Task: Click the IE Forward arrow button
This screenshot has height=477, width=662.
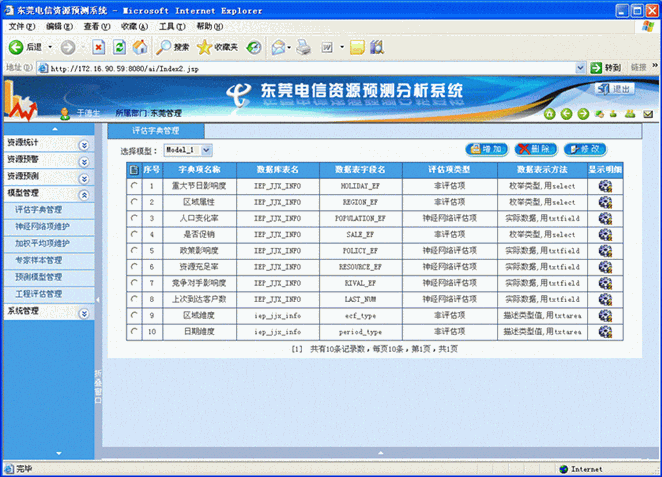Action: click(x=68, y=47)
